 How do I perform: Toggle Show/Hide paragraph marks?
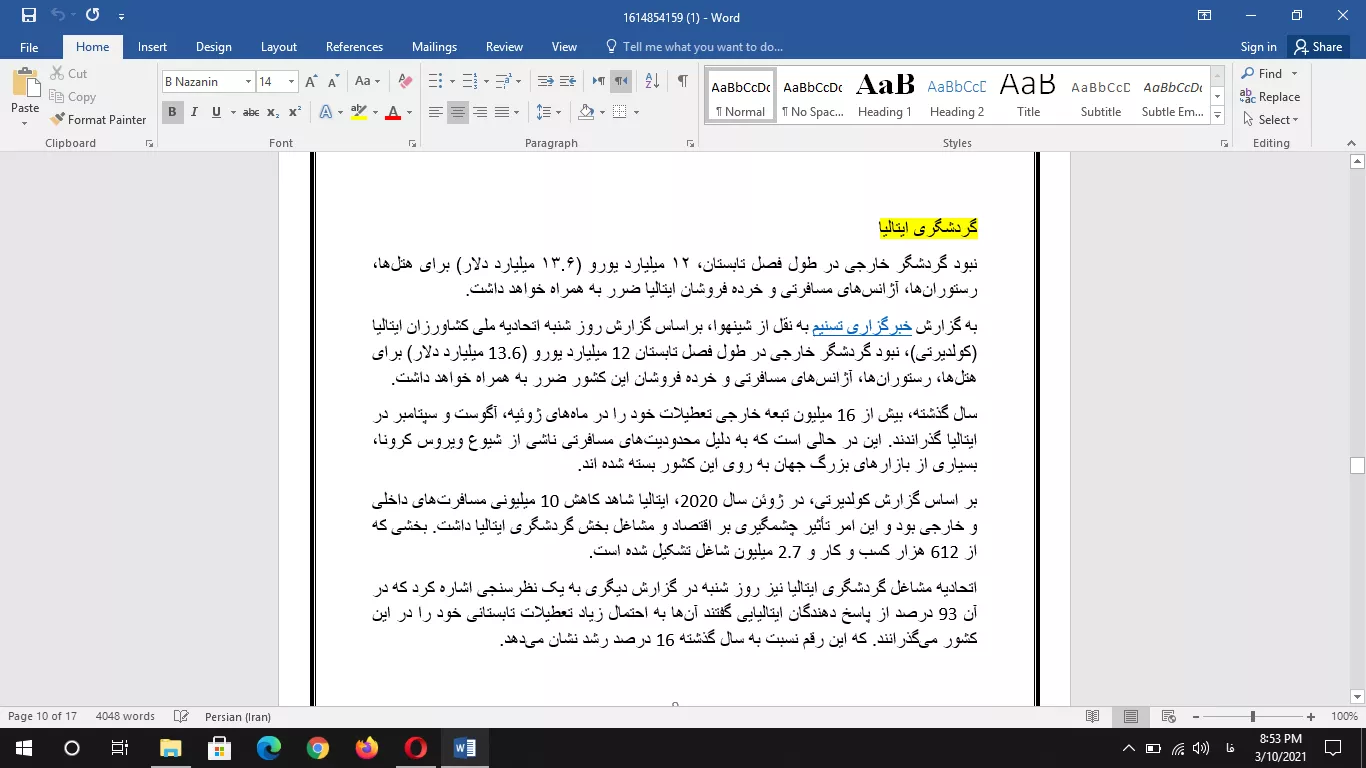(682, 82)
